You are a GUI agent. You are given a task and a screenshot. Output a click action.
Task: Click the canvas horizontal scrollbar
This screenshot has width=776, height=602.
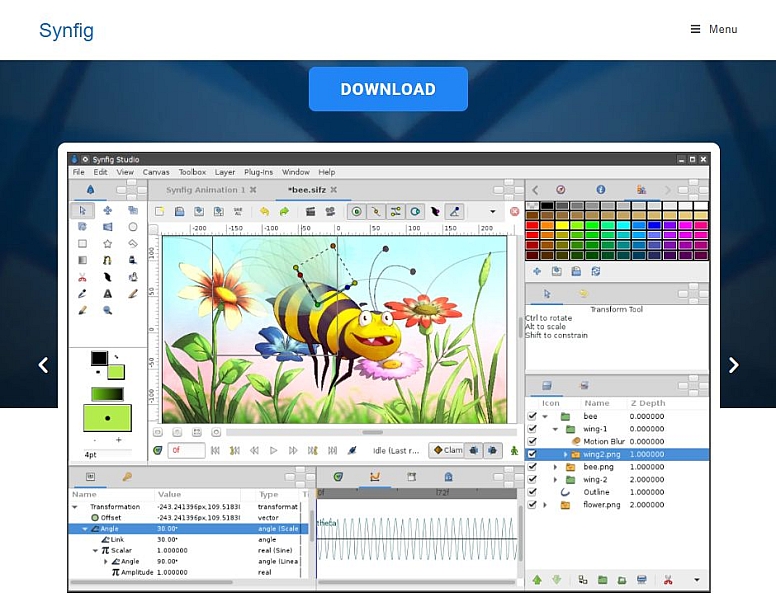(371, 432)
